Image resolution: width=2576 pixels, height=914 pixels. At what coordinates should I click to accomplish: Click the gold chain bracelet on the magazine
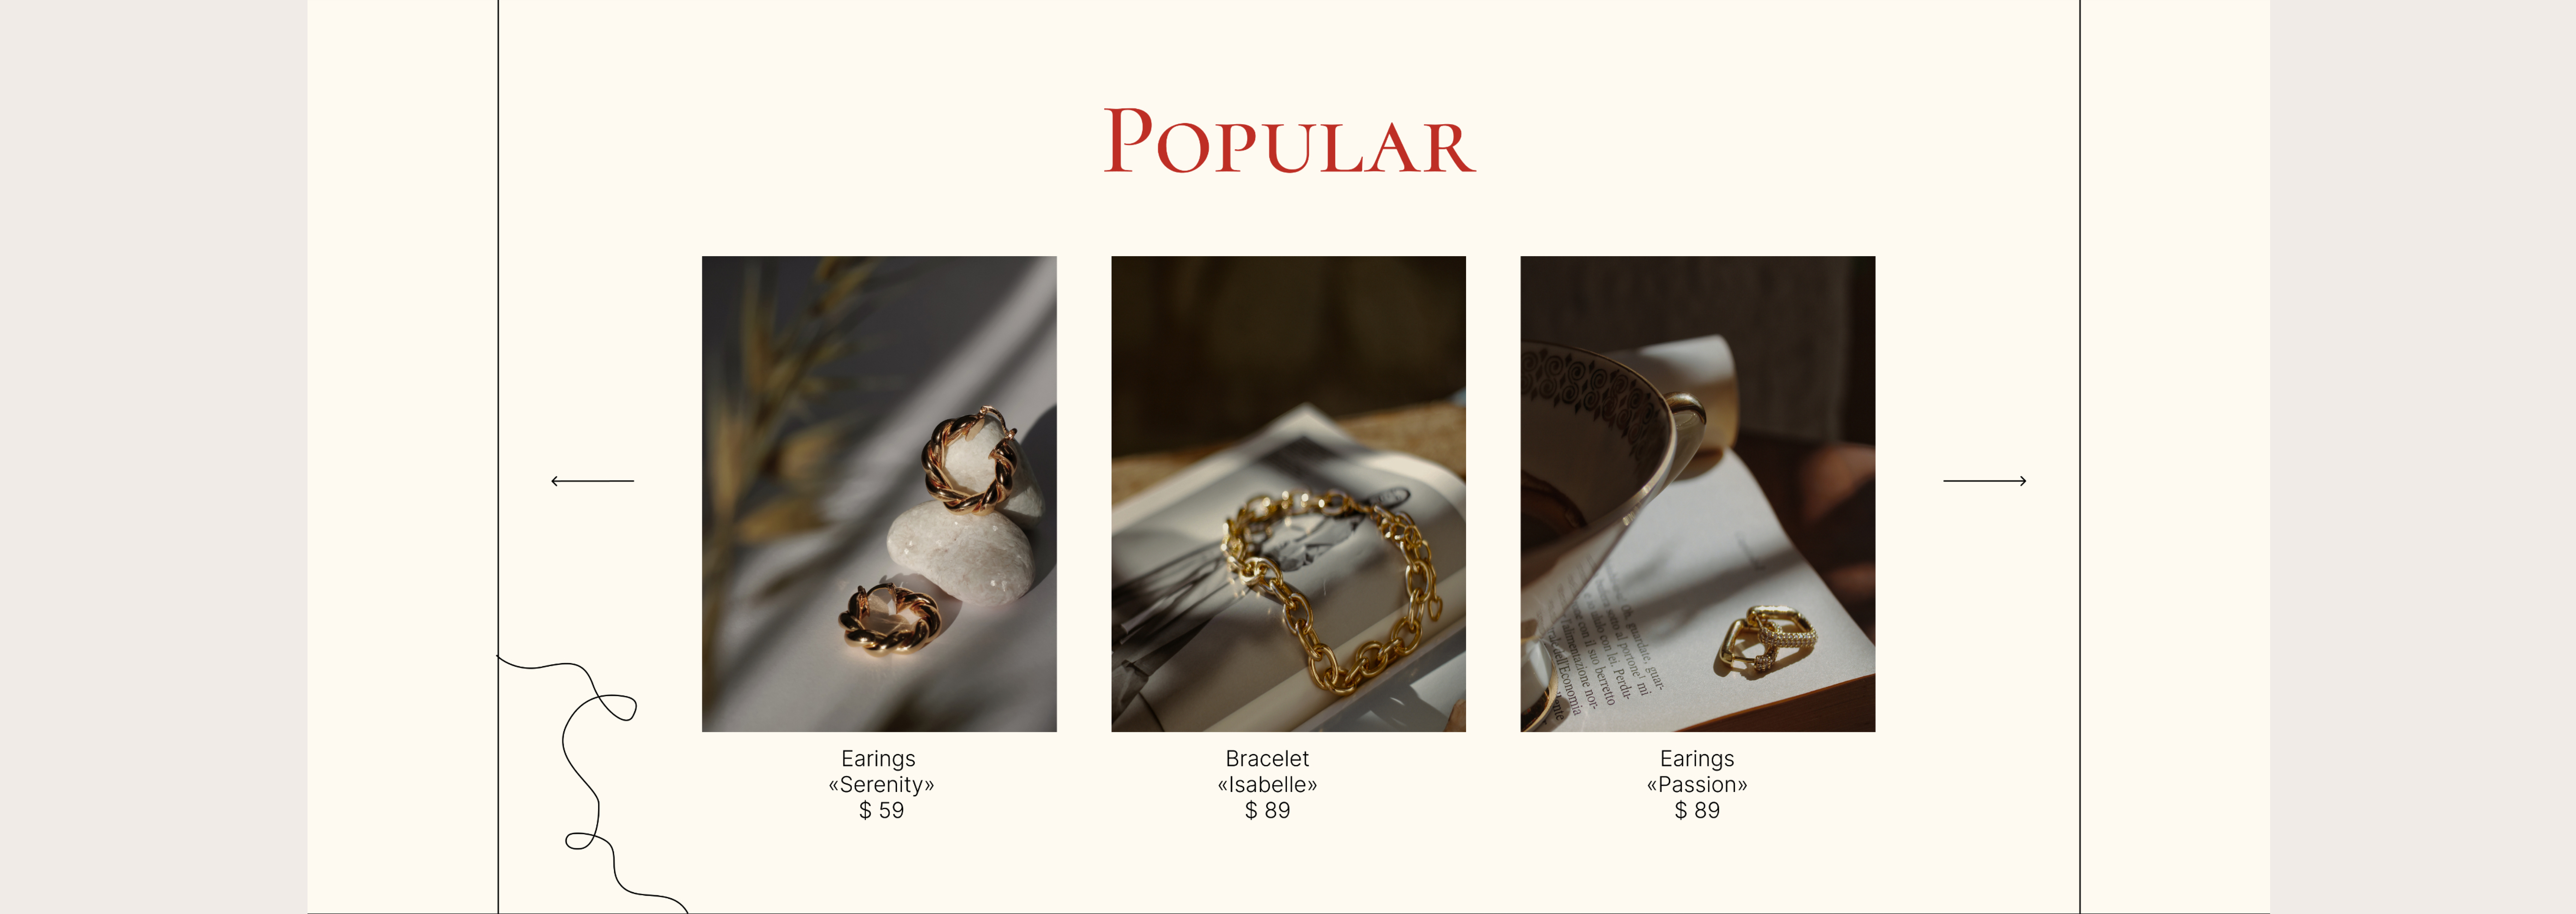(x=1330, y=590)
